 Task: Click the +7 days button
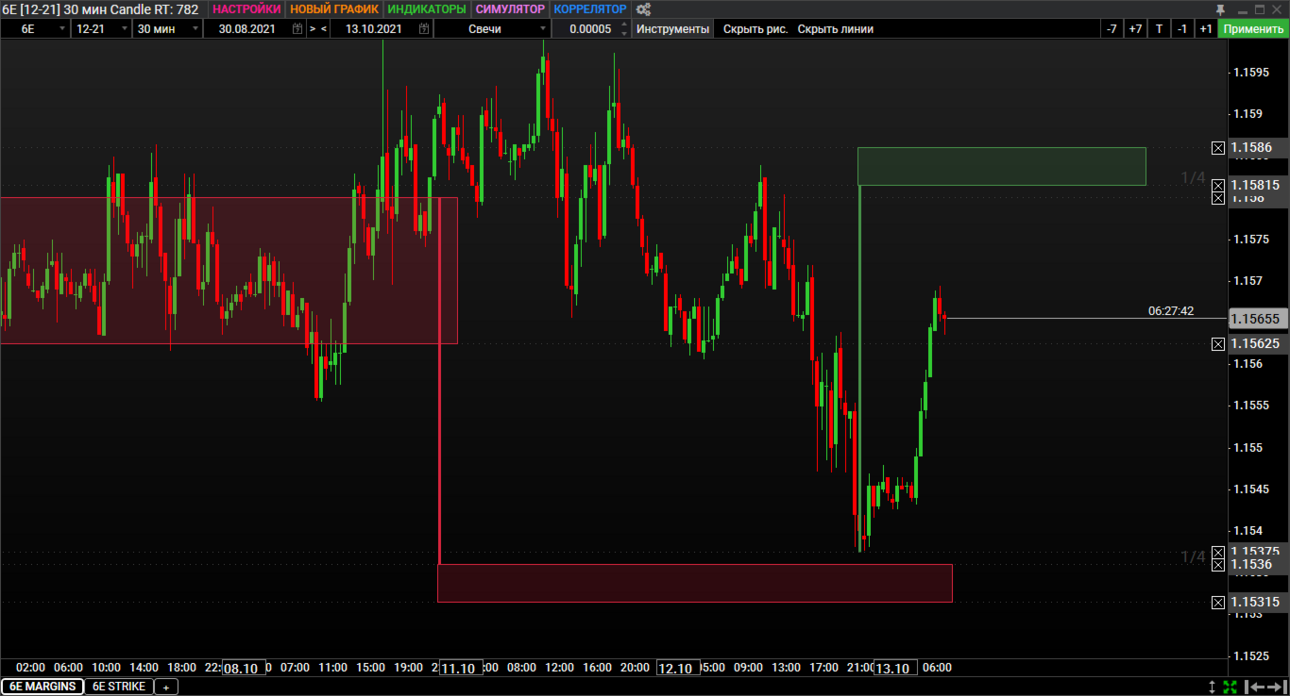1135,29
